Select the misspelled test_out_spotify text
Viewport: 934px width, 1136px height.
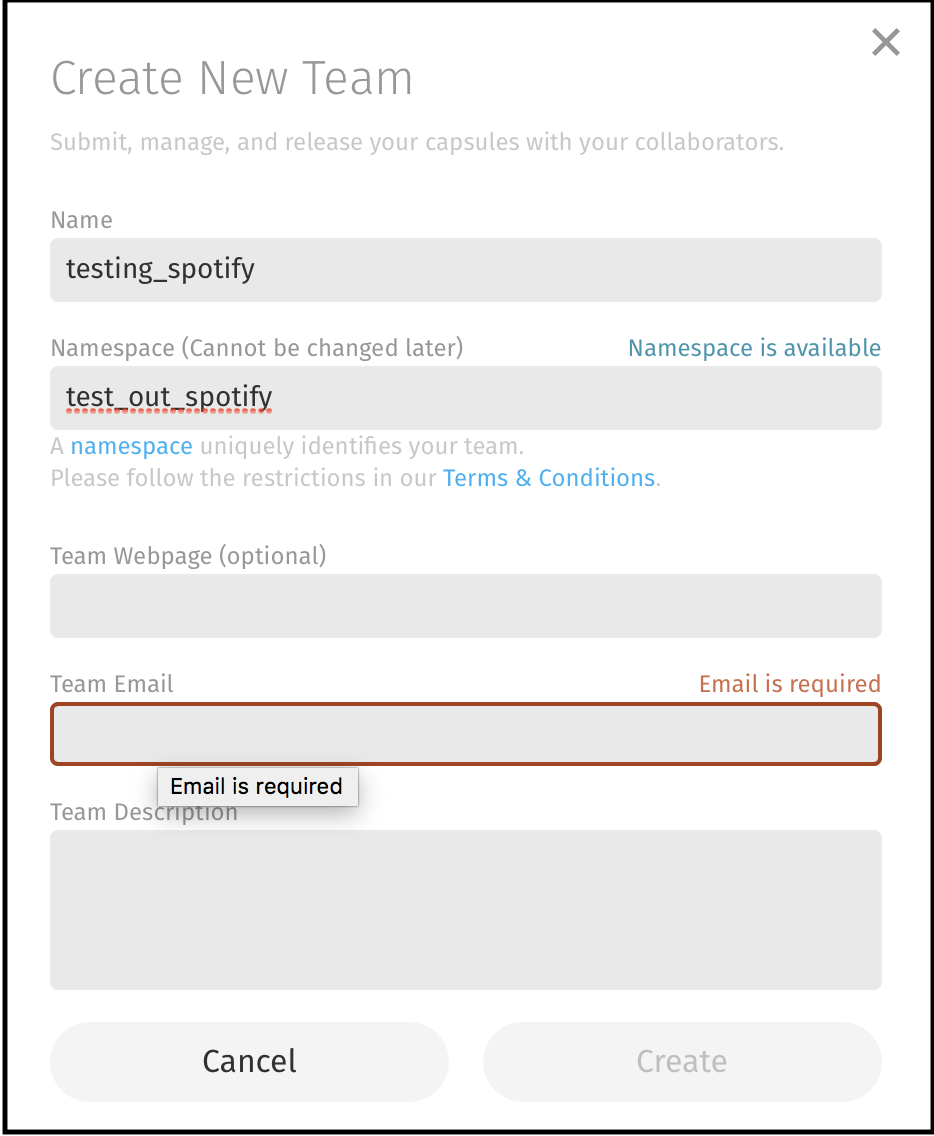[x=169, y=397]
